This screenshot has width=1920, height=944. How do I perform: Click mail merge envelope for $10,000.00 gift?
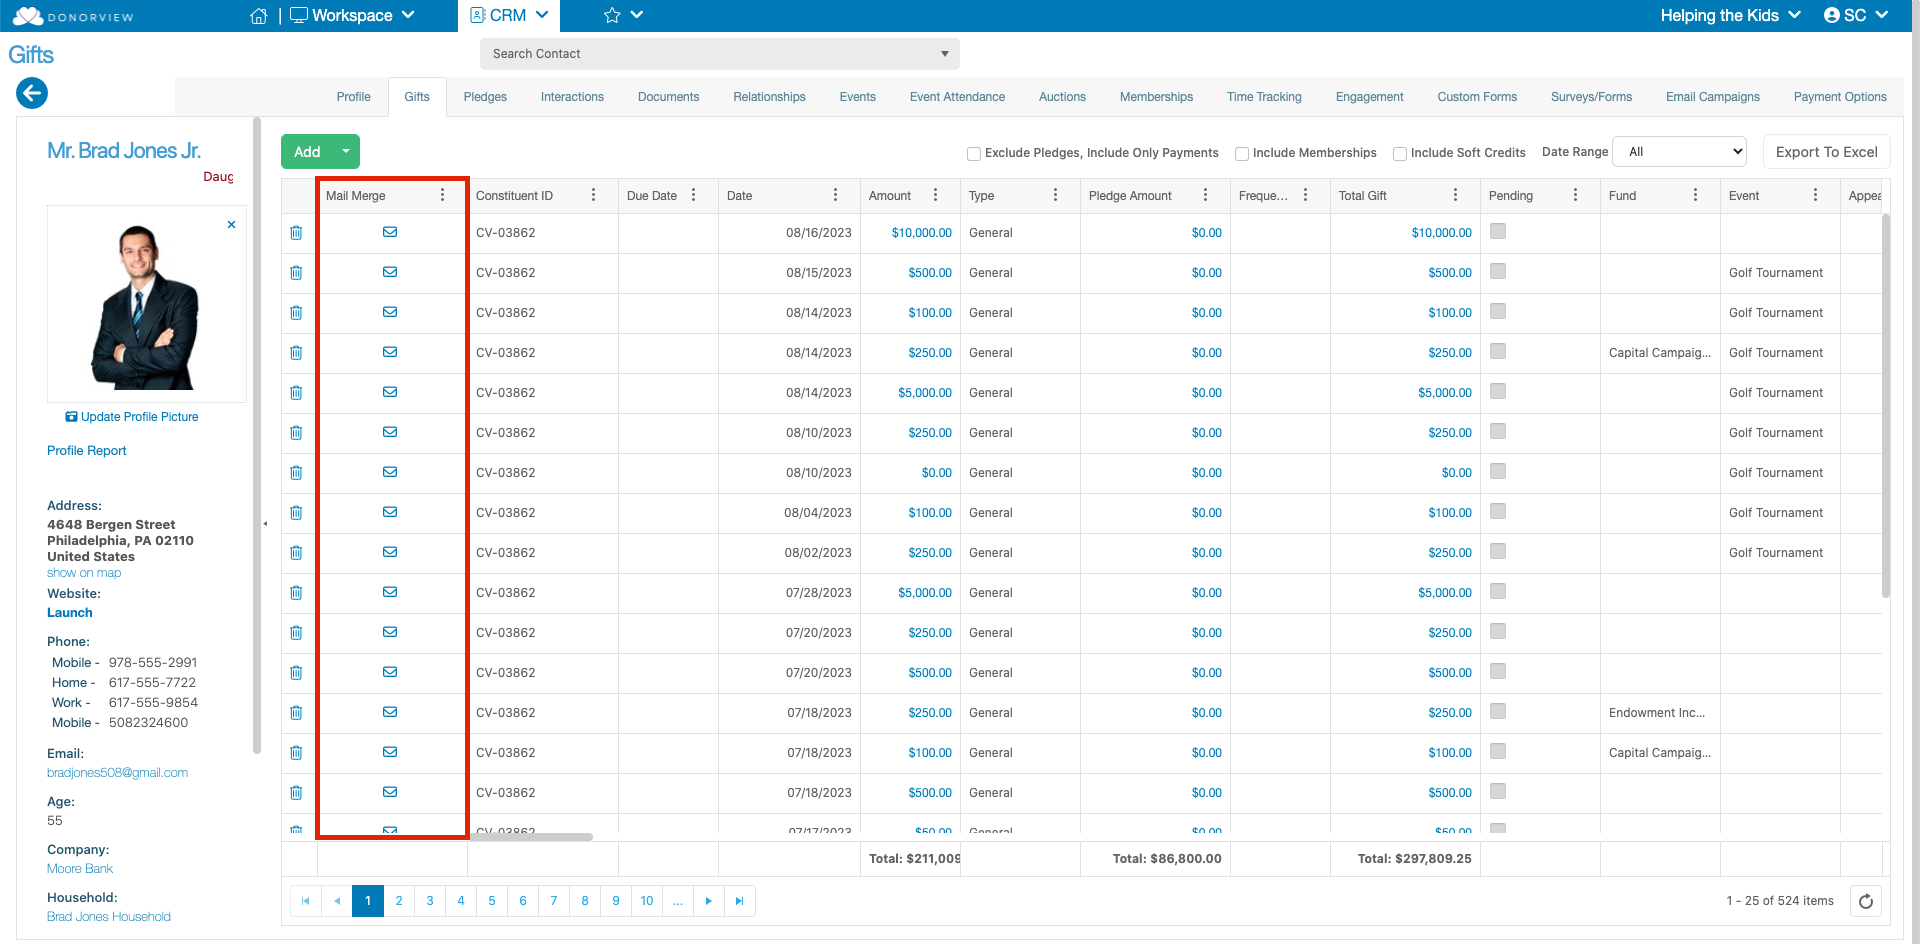tap(390, 232)
